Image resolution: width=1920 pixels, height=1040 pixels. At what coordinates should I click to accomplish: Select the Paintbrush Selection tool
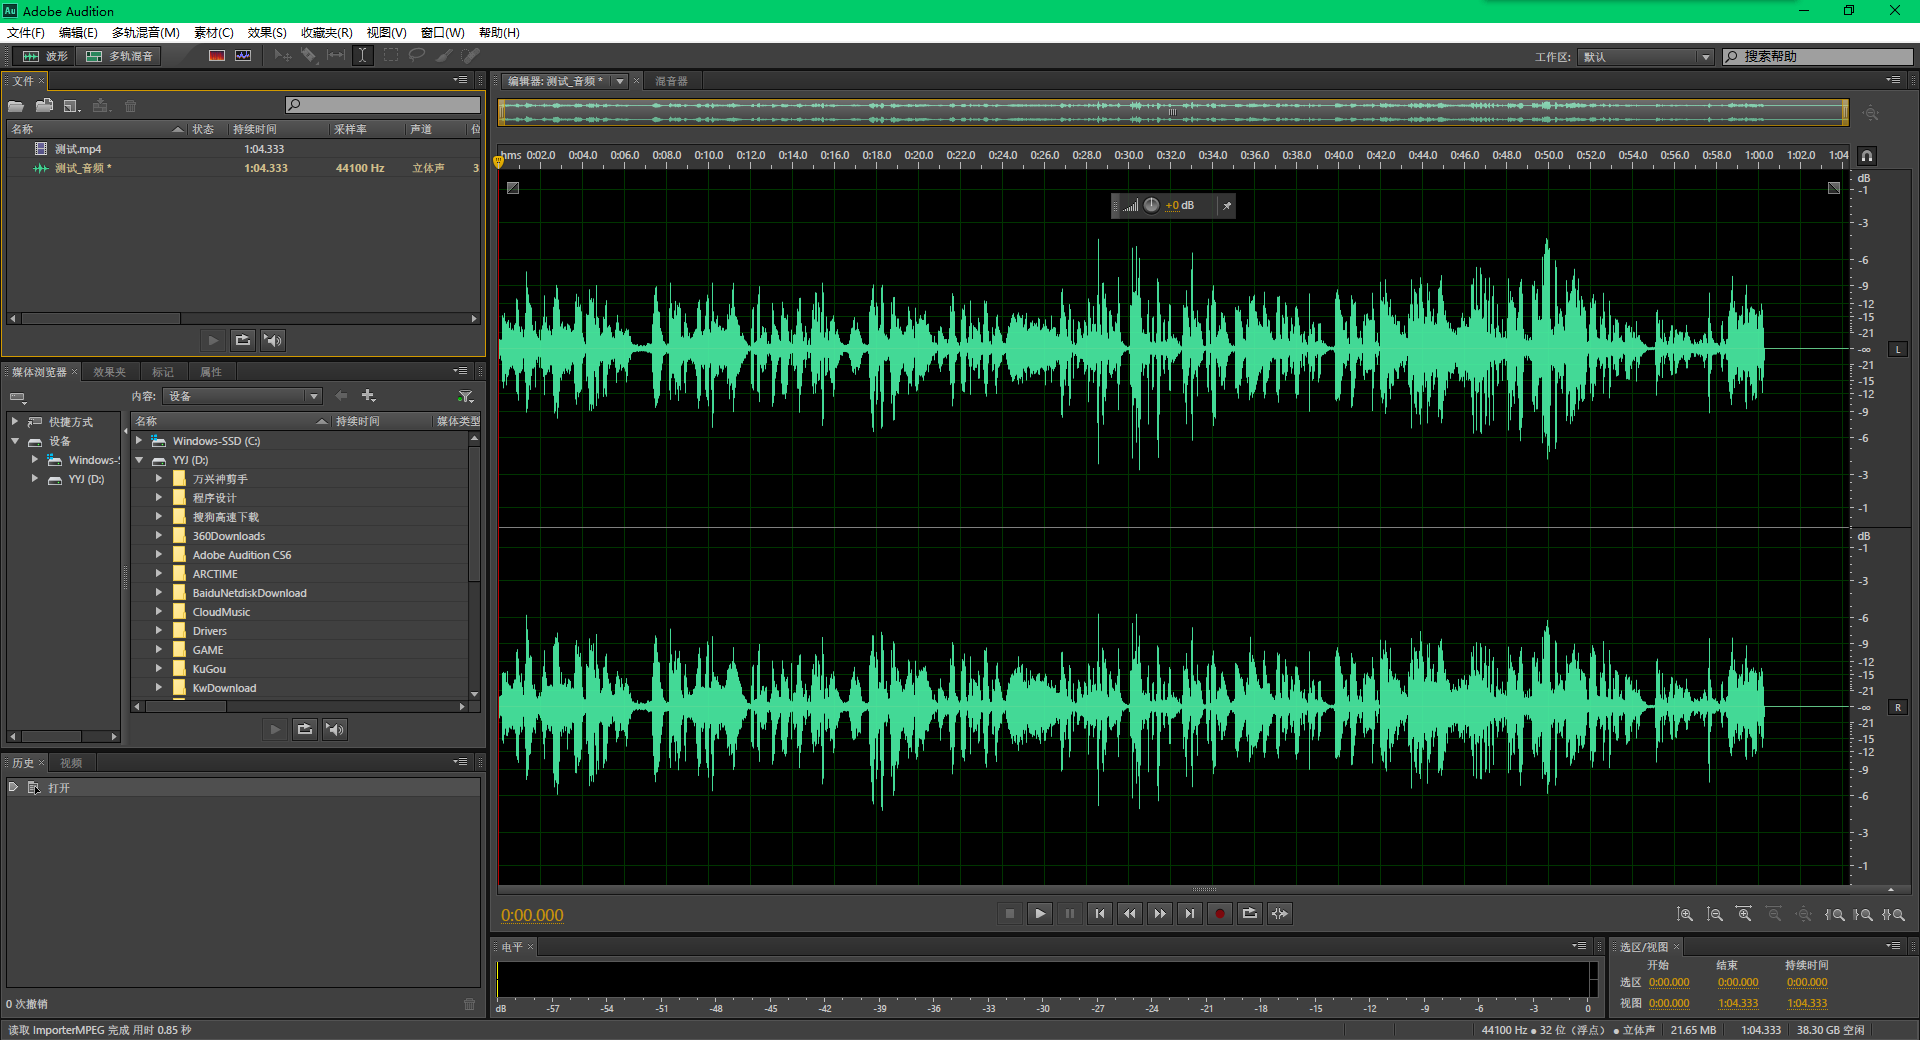(444, 56)
